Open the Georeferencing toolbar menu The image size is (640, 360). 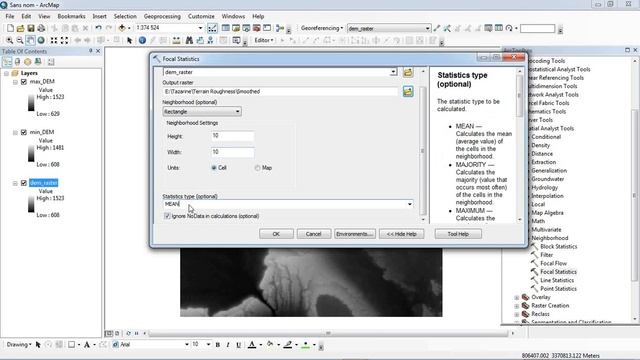click(322, 28)
